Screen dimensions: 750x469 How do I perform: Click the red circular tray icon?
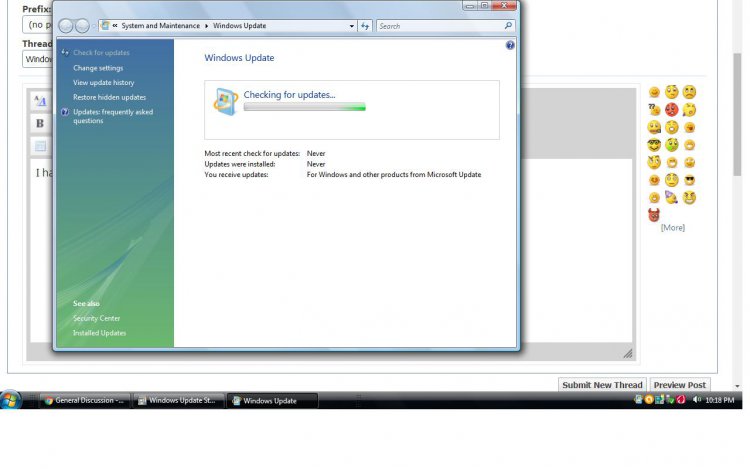[x=681, y=400]
